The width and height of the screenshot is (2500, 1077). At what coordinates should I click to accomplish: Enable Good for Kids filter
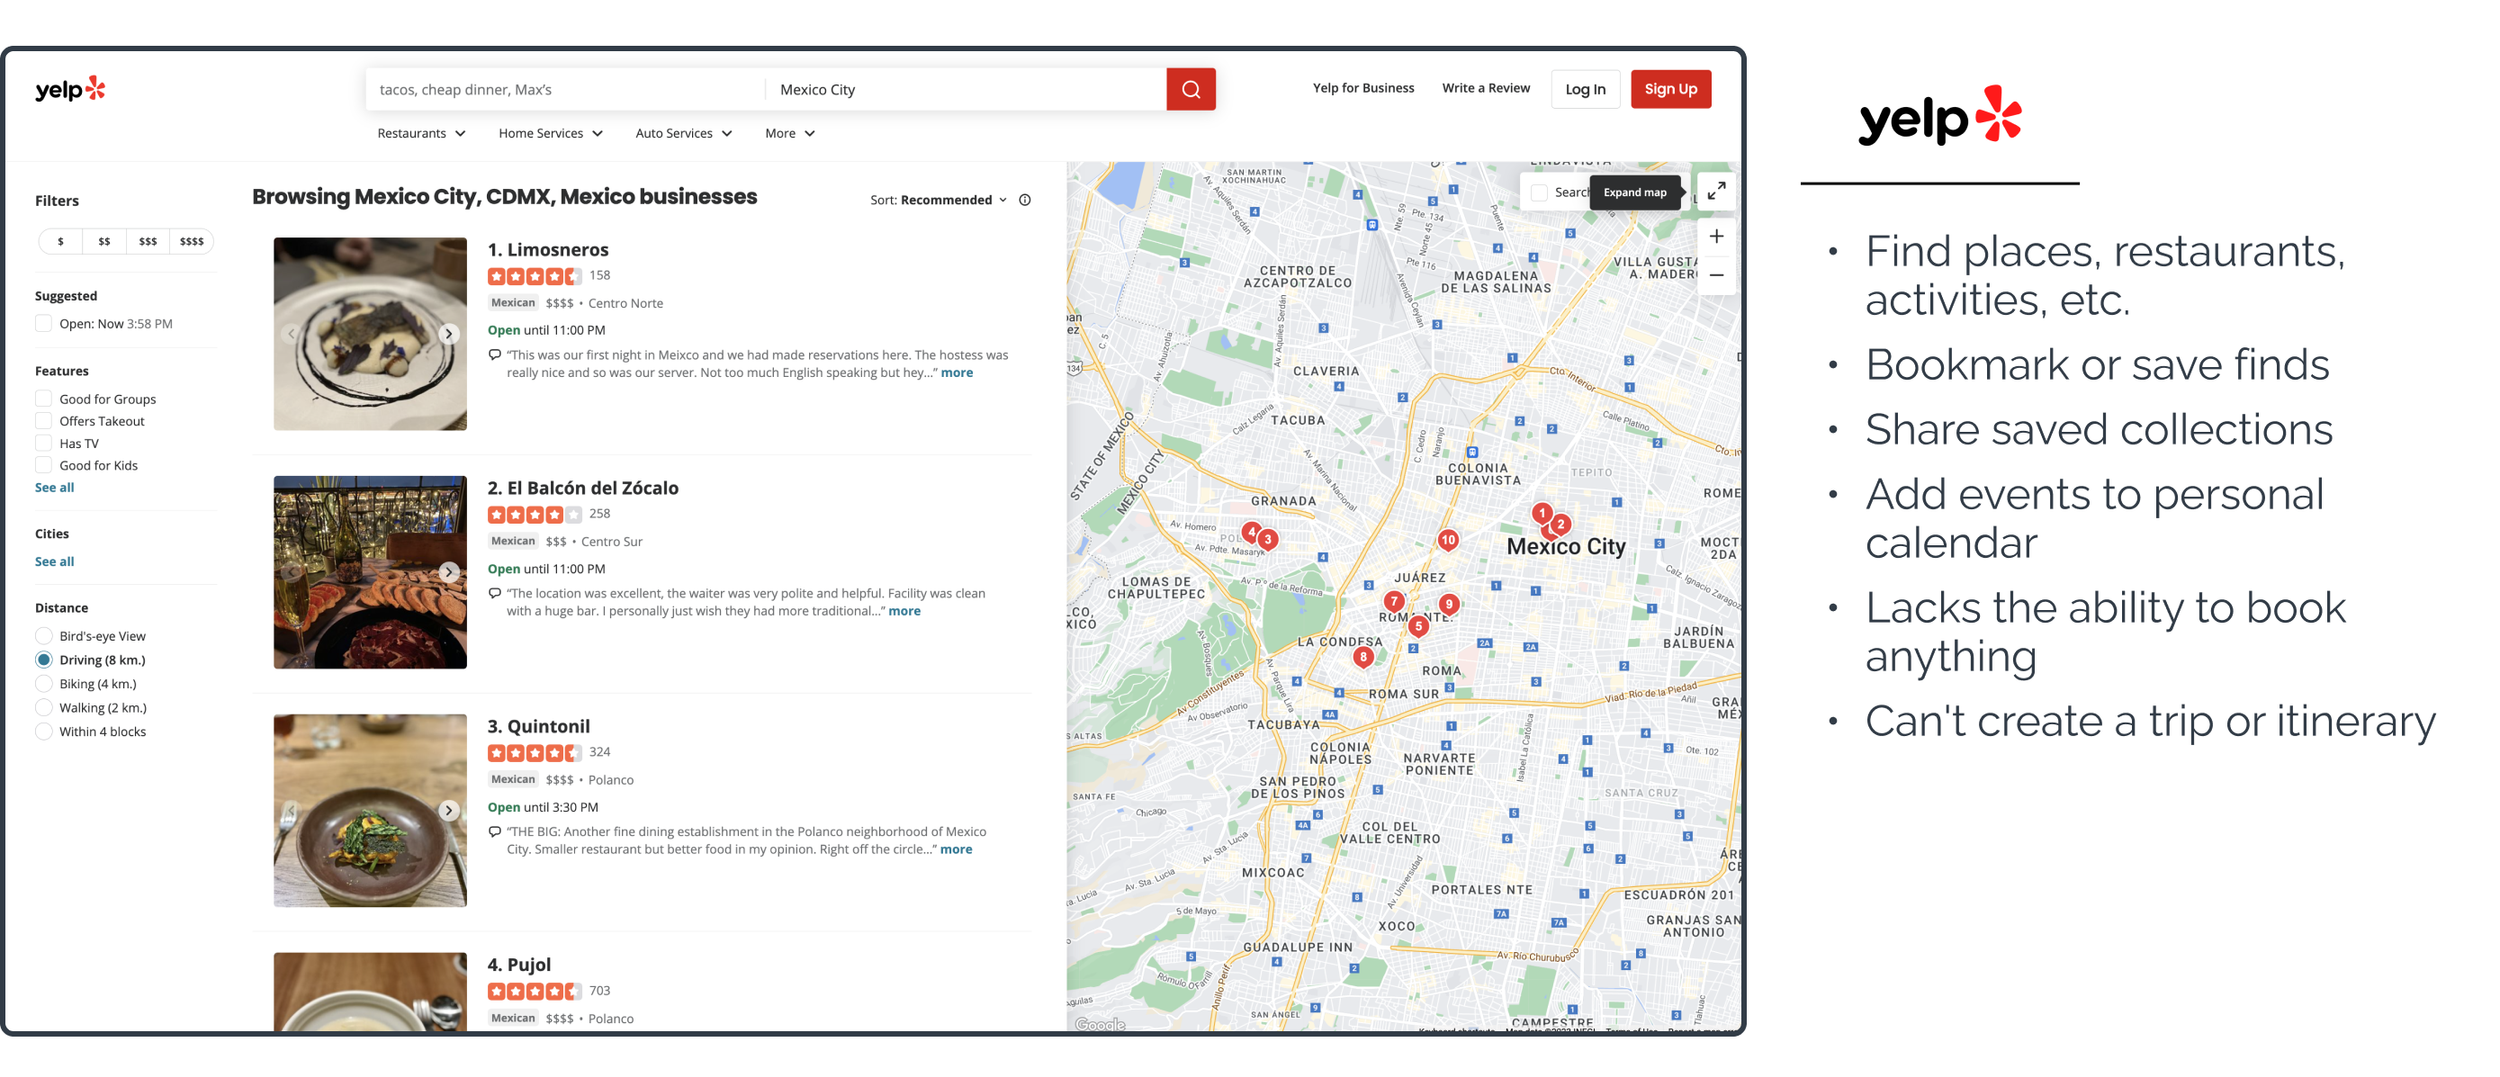43,465
